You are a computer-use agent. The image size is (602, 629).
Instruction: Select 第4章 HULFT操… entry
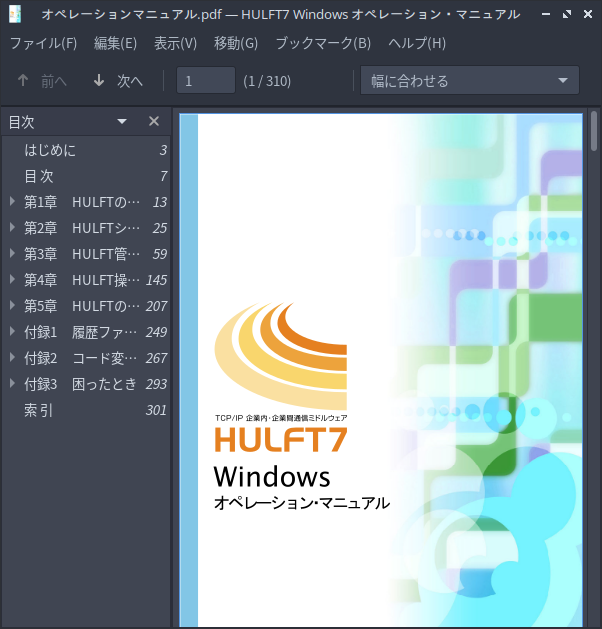pos(86,280)
